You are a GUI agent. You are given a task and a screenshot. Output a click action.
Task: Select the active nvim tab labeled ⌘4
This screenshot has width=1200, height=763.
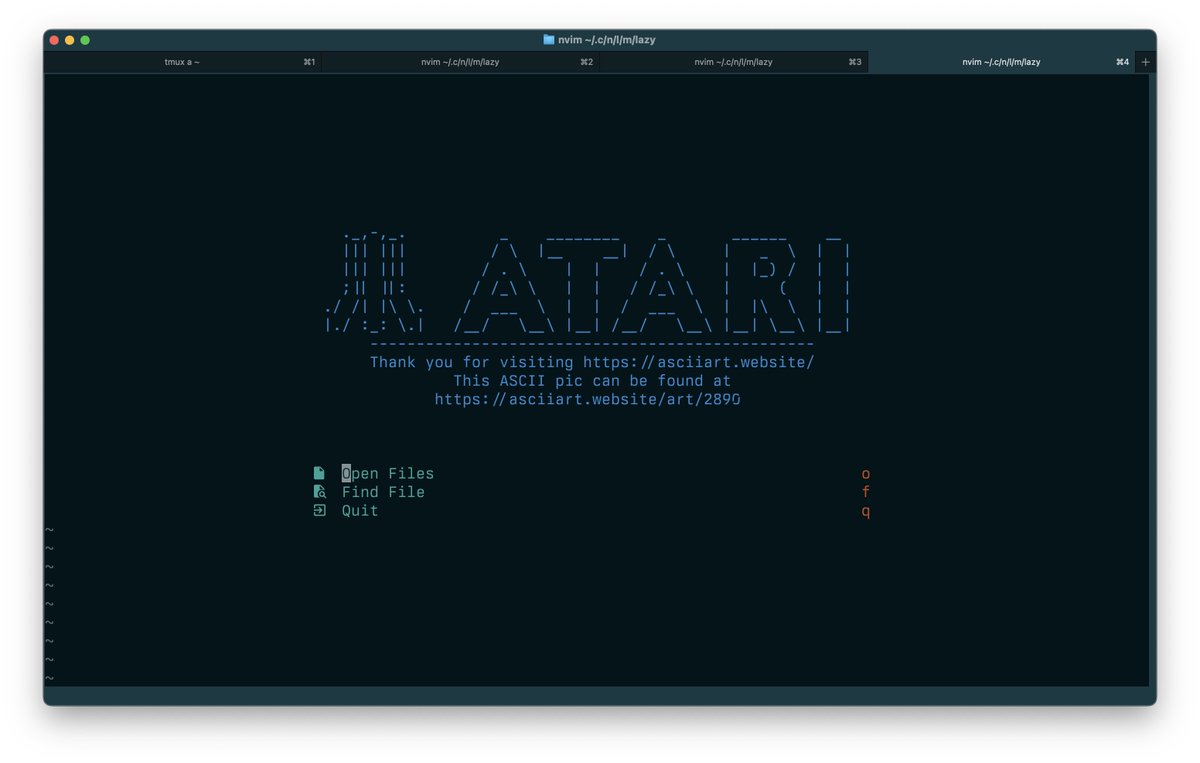tap(1002, 62)
